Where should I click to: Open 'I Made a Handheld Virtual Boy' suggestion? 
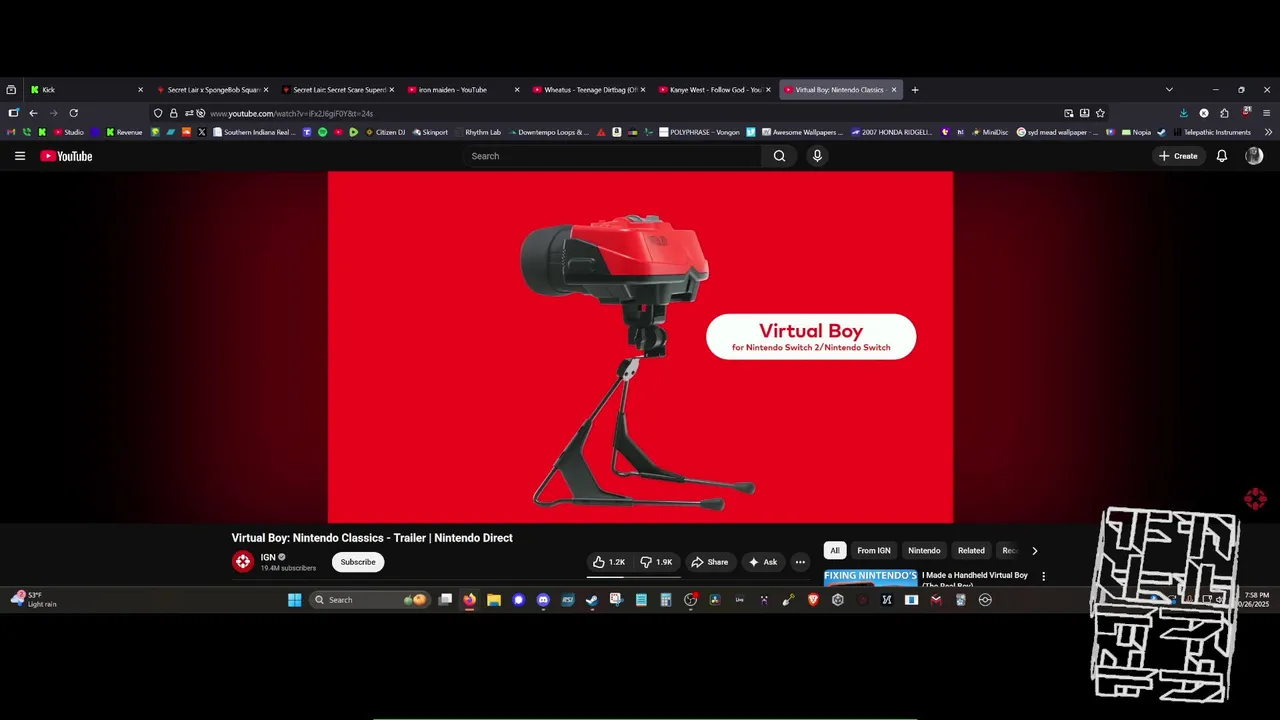[x=975, y=576]
